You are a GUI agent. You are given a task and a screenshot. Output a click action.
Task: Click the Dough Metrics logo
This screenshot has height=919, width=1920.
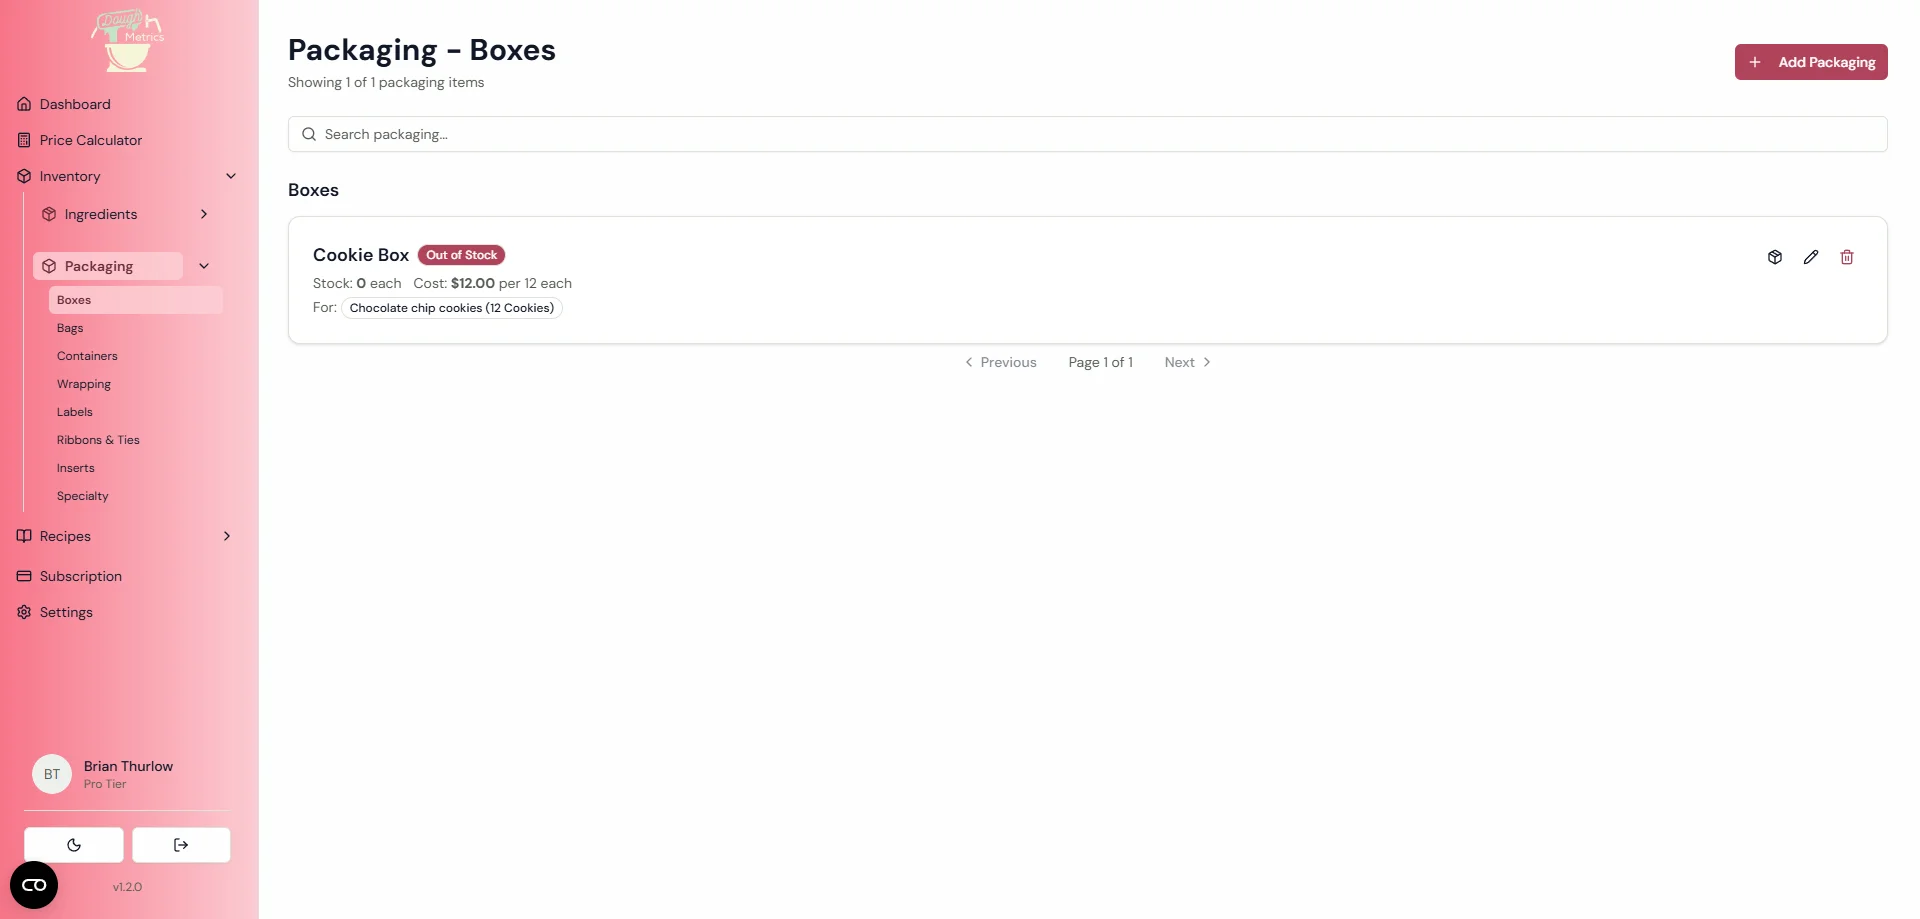[x=127, y=41]
